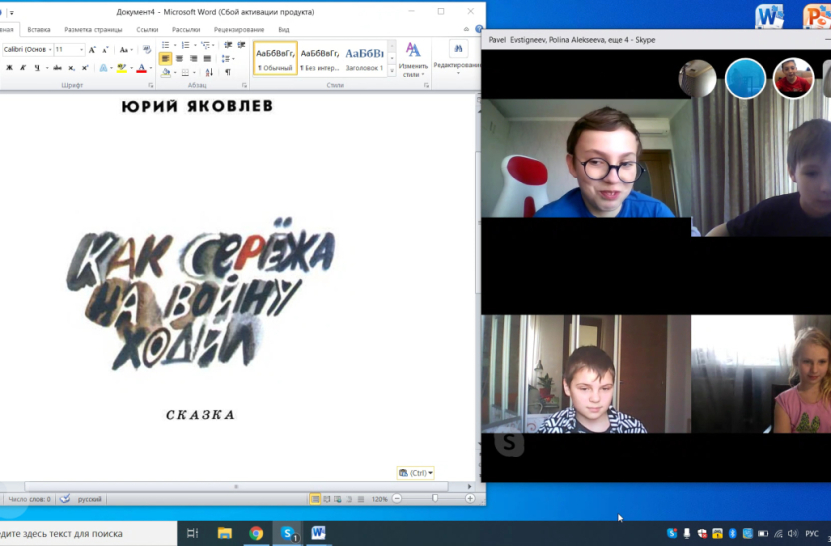Click zoom in plus button
The height and width of the screenshot is (546, 831).
pos(470,499)
